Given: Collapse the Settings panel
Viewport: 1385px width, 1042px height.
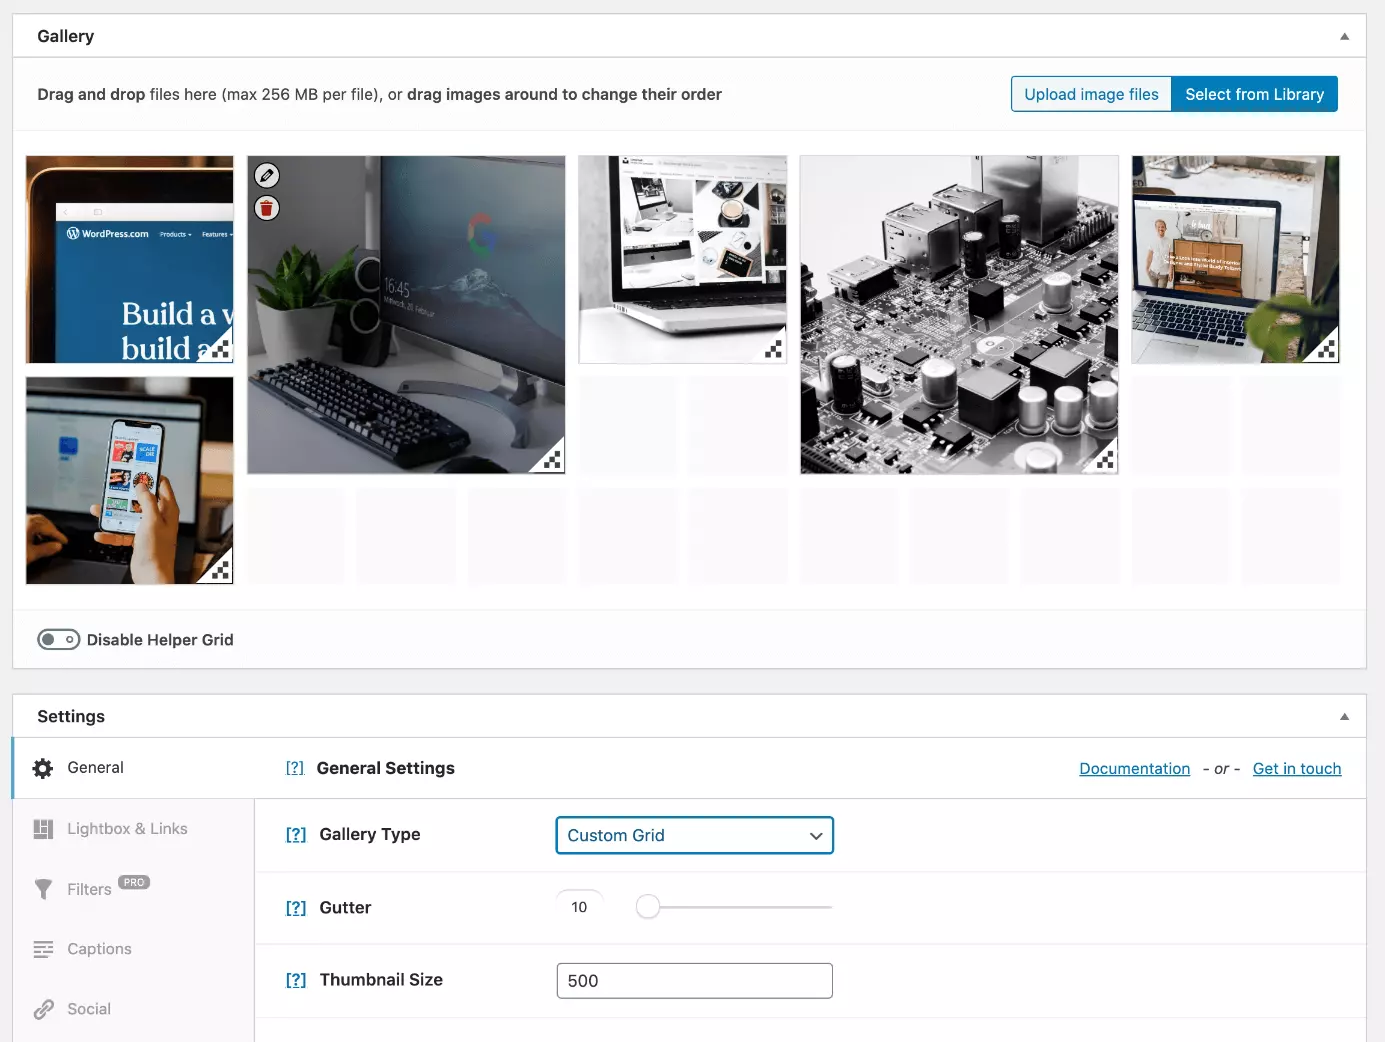Looking at the screenshot, I should click(x=1344, y=717).
